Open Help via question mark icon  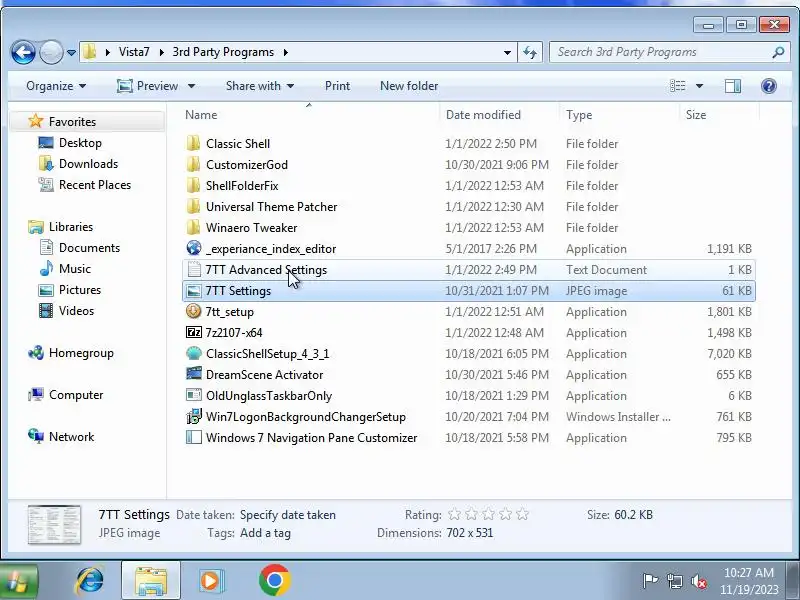768,86
